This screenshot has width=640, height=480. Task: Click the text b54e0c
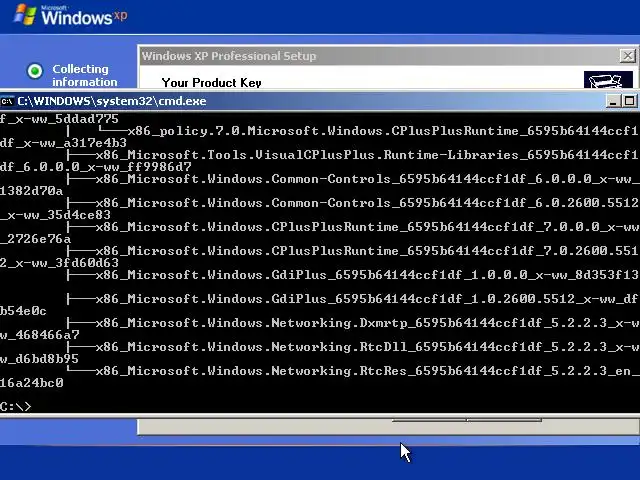pos(23,311)
